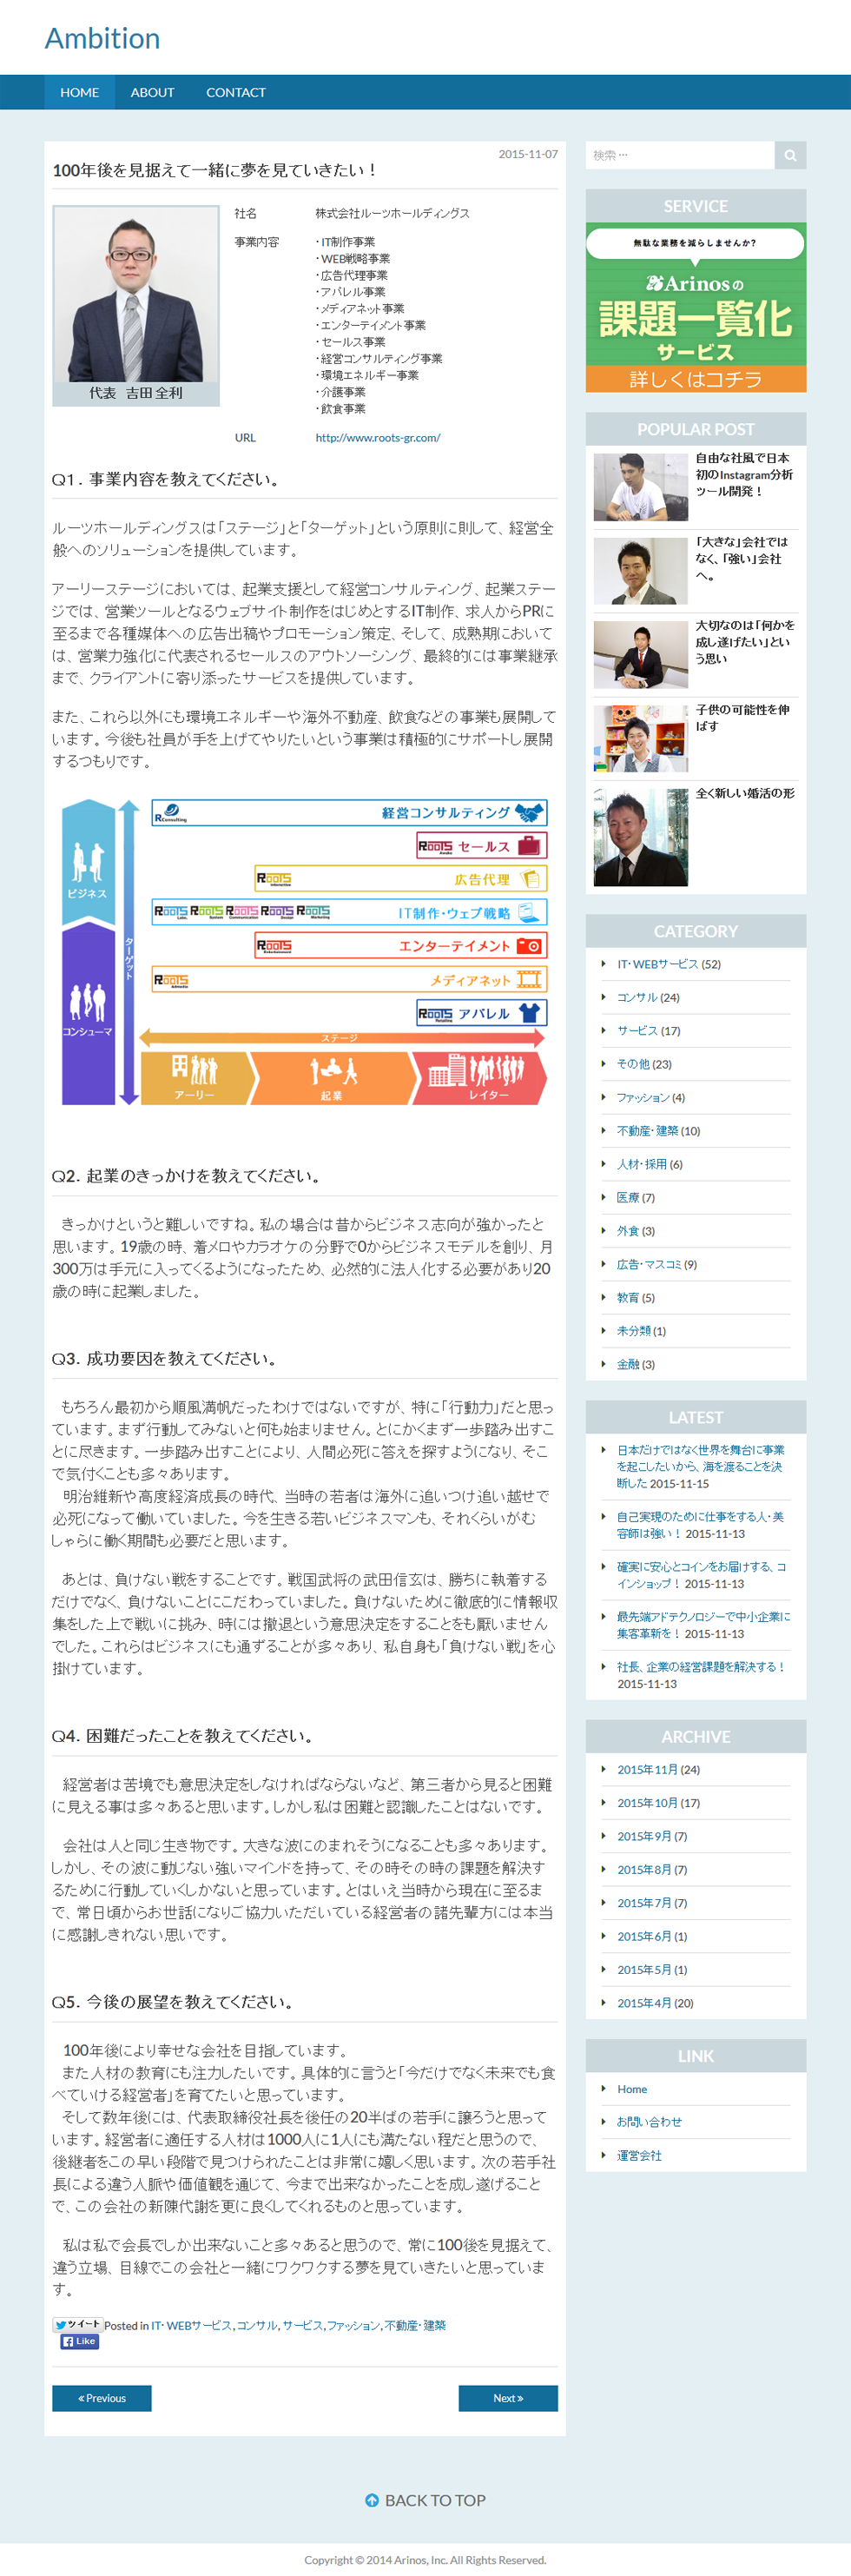The height and width of the screenshot is (2576, 851).
Task: Click the Facebook Like button
Action: (79, 2341)
